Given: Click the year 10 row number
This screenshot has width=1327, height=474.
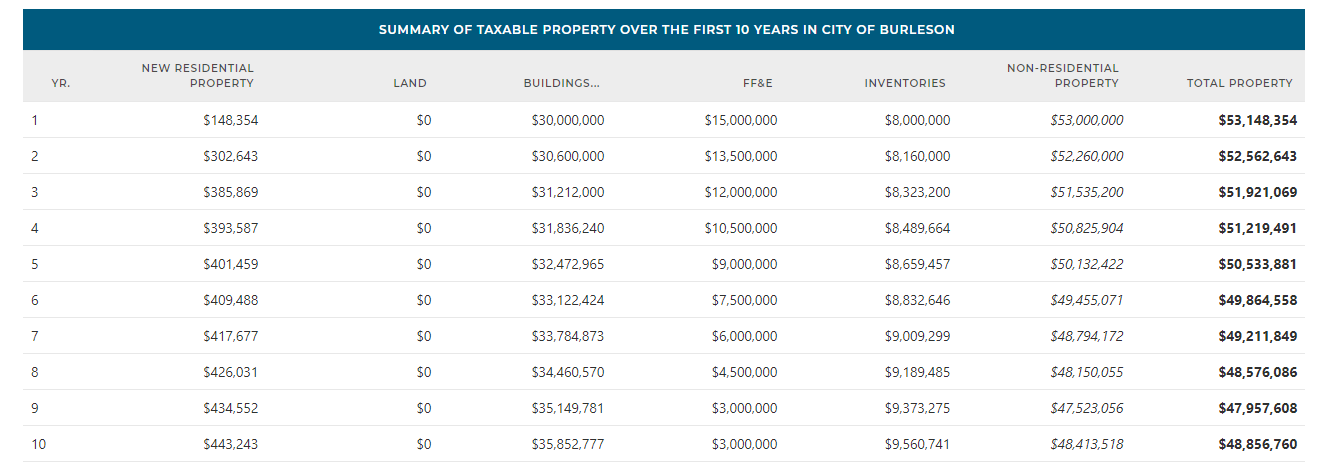Looking at the screenshot, I should (39, 444).
